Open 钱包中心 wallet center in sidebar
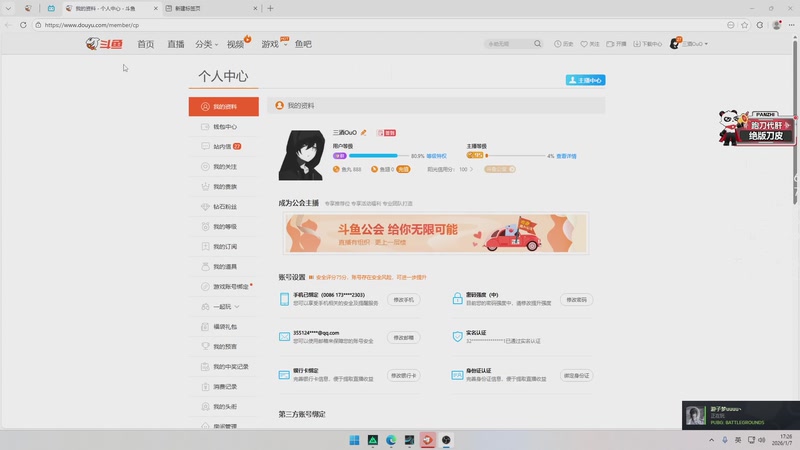Viewport: 800px width, 450px height. click(x=223, y=127)
